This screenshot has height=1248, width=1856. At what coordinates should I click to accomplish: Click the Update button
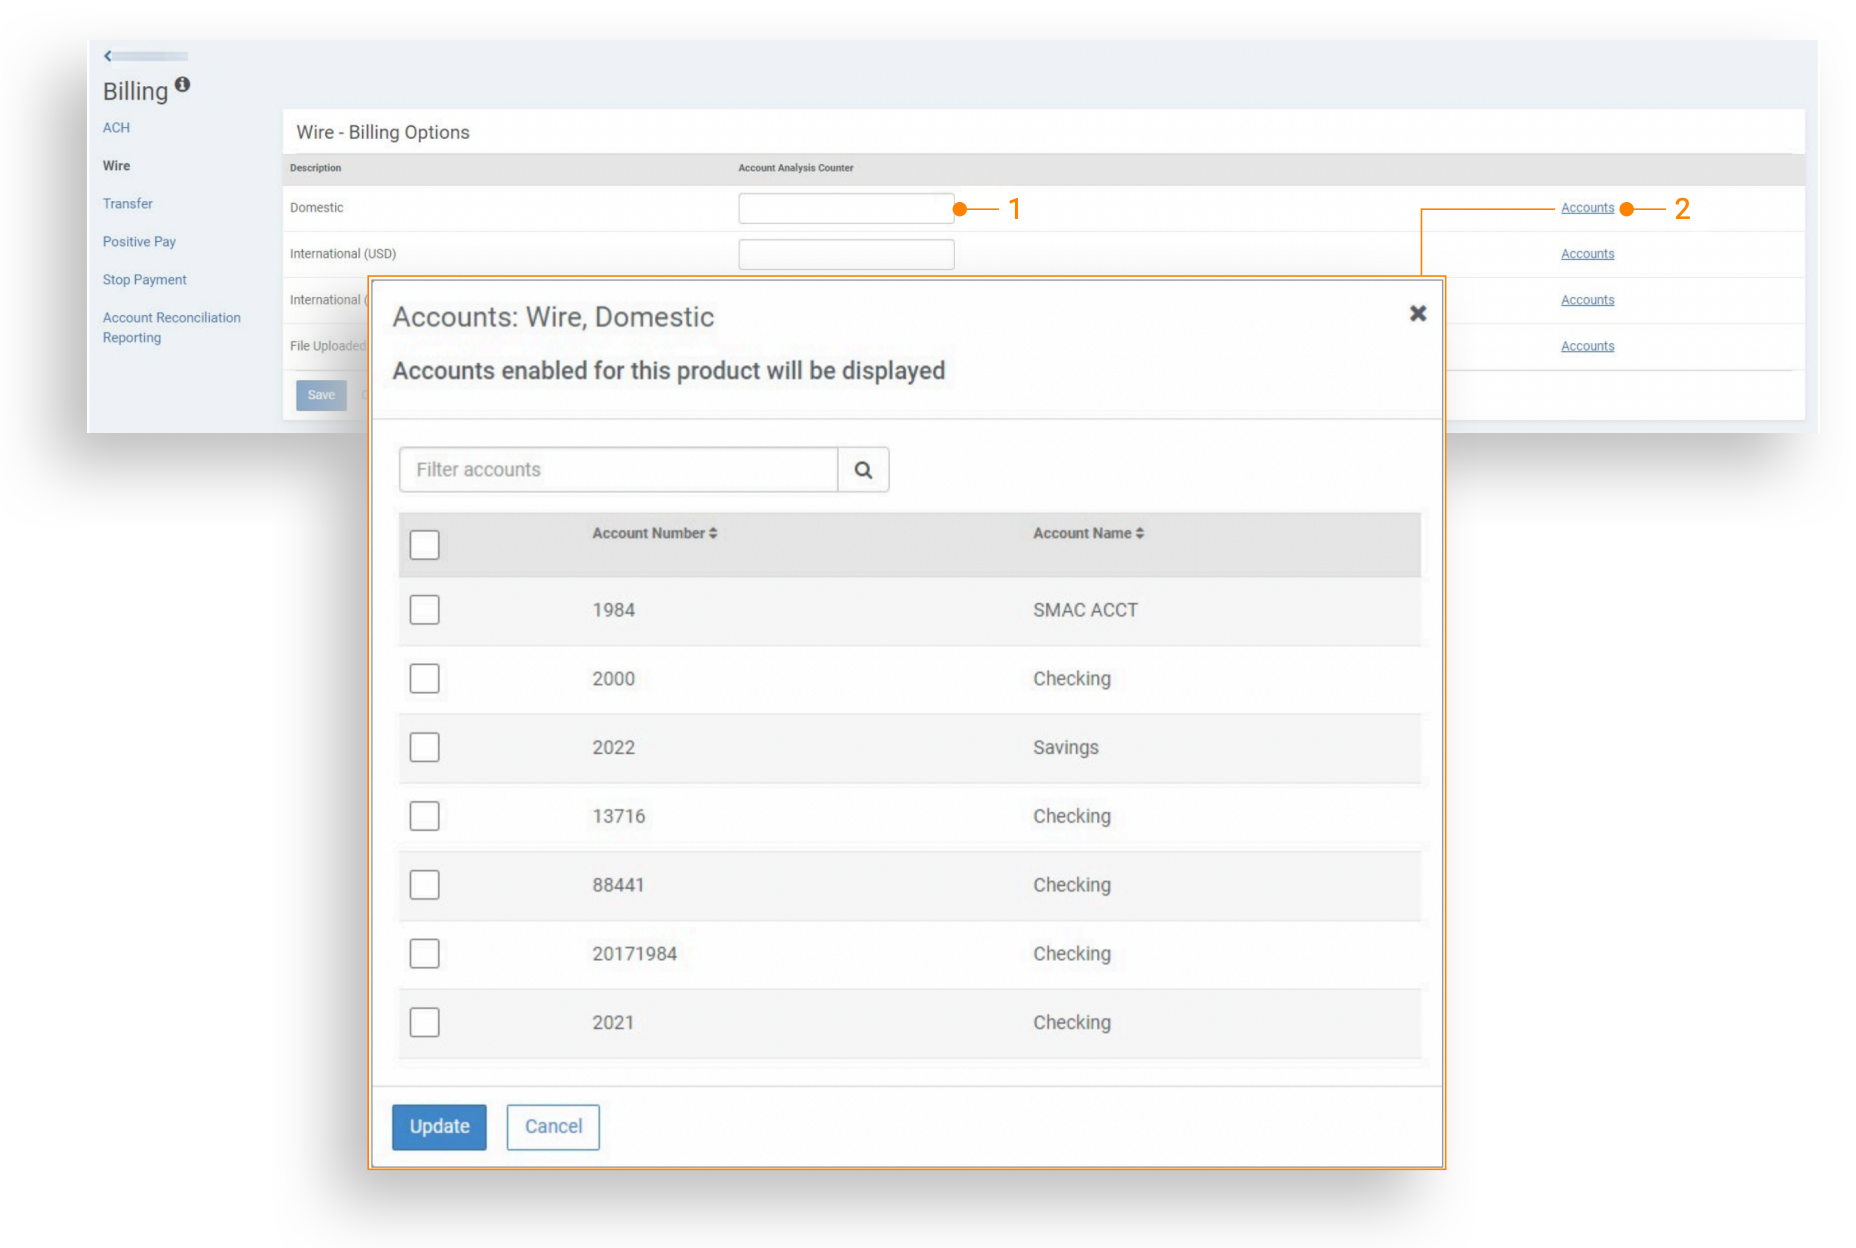pyautogui.click(x=439, y=1127)
